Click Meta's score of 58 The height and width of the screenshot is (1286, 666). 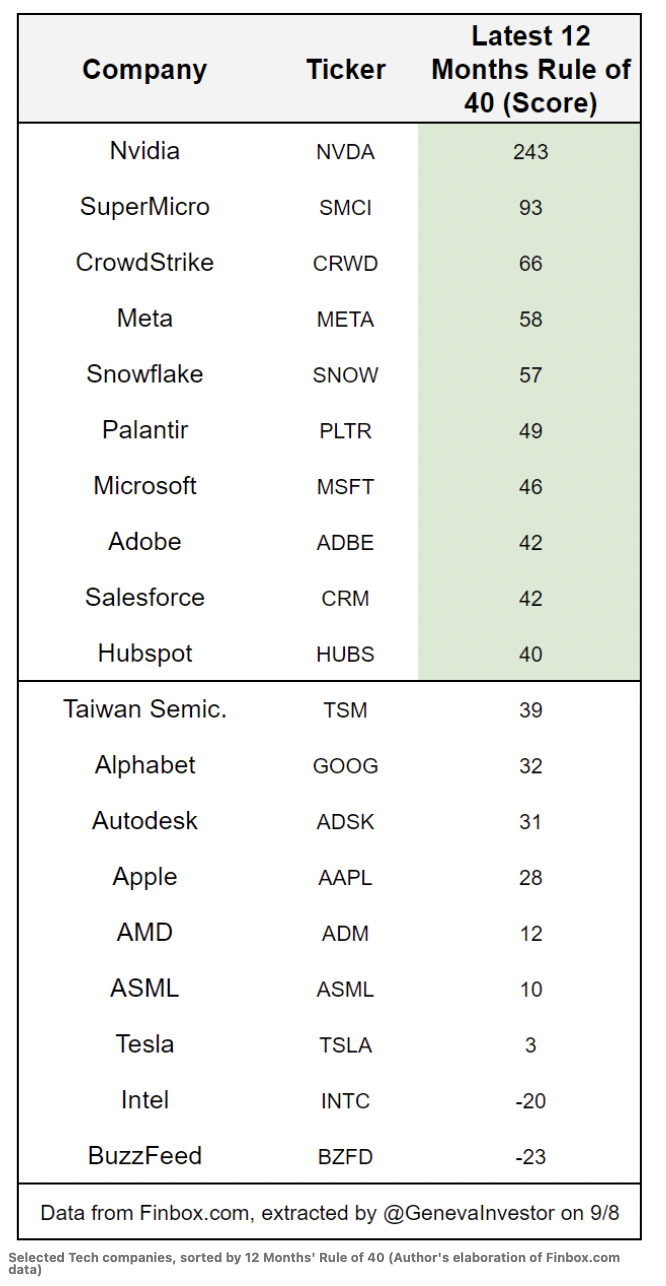pyautogui.click(x=530, y=319)
